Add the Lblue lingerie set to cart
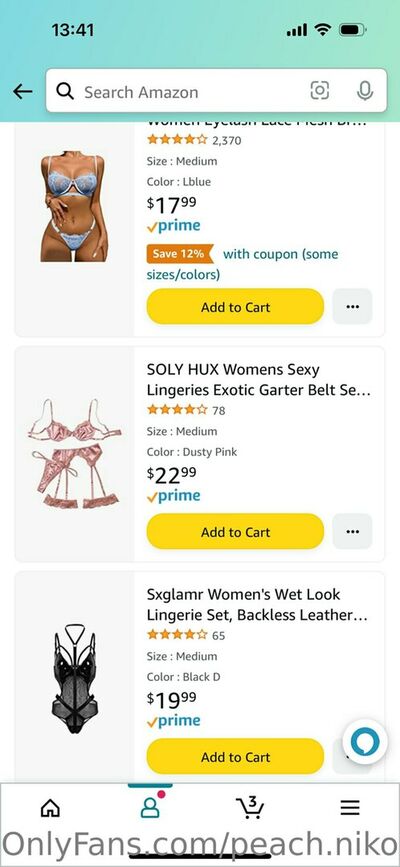Viewport: 400px width, 867px height. coord(235,307)
